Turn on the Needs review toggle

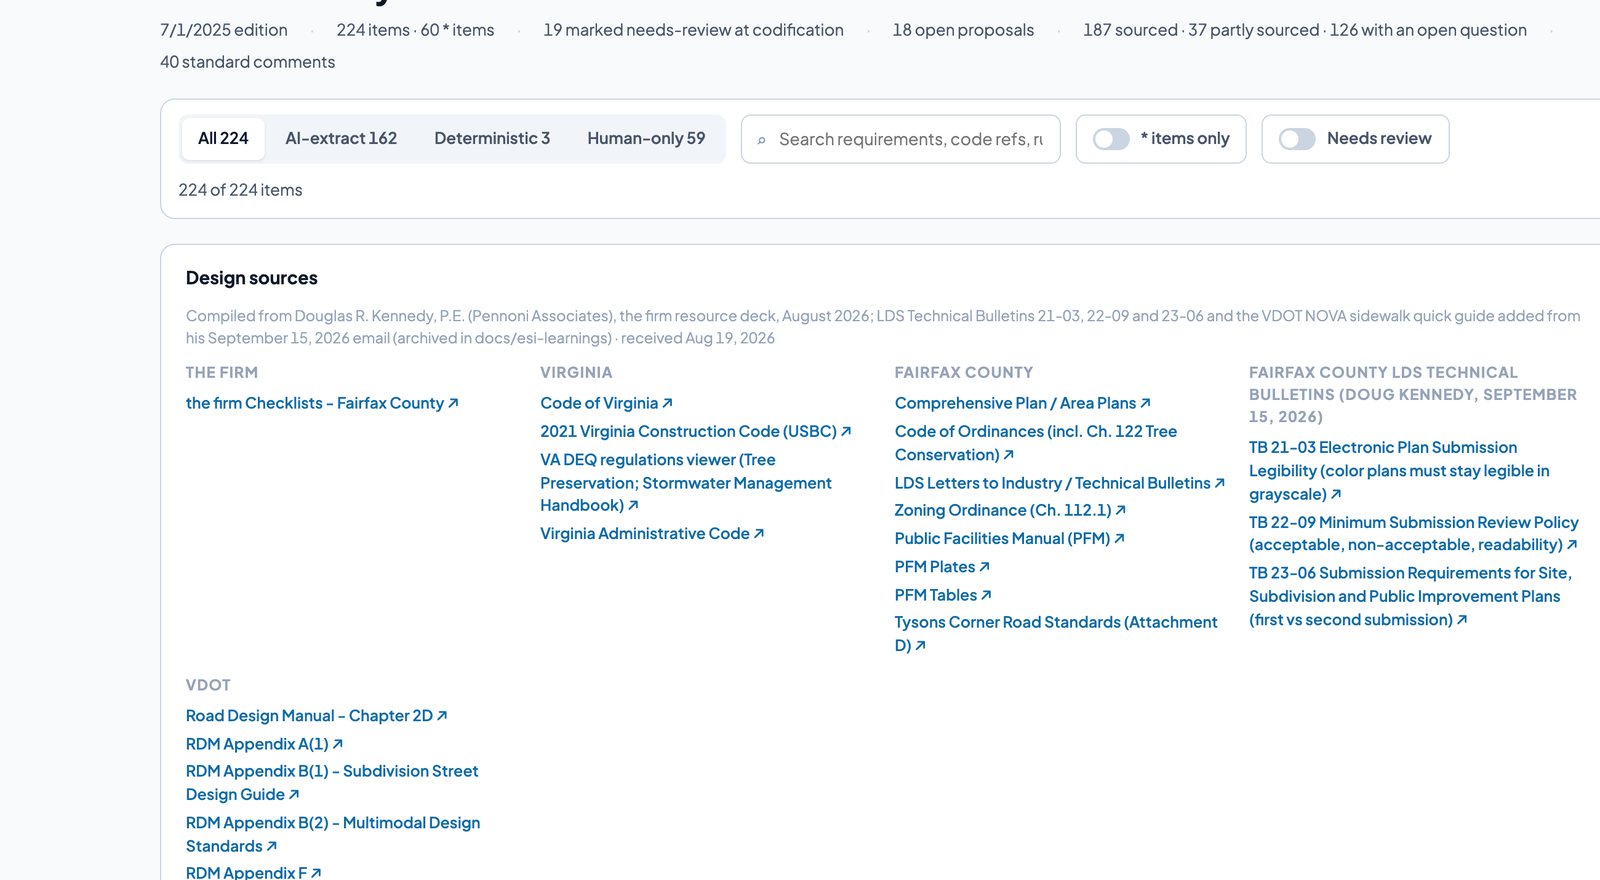pos(1297,139)
